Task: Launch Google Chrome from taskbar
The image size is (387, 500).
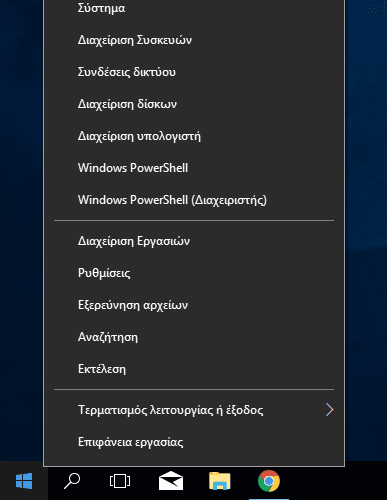Action: coord(269,481)
